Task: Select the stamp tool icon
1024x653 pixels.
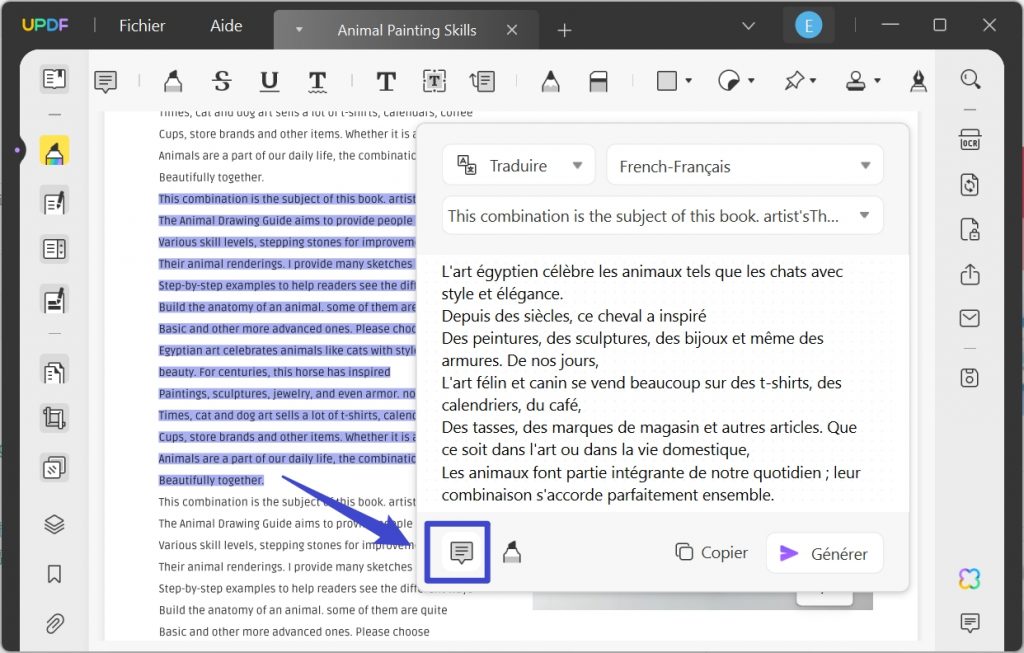Action: click(x=856, y=81)
